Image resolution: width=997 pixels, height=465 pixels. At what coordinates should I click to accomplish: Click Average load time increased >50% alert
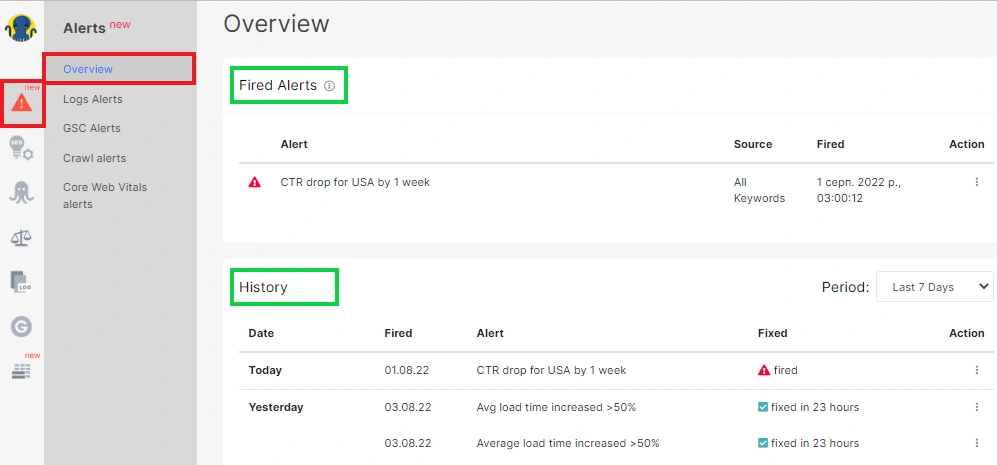(568, 443)
